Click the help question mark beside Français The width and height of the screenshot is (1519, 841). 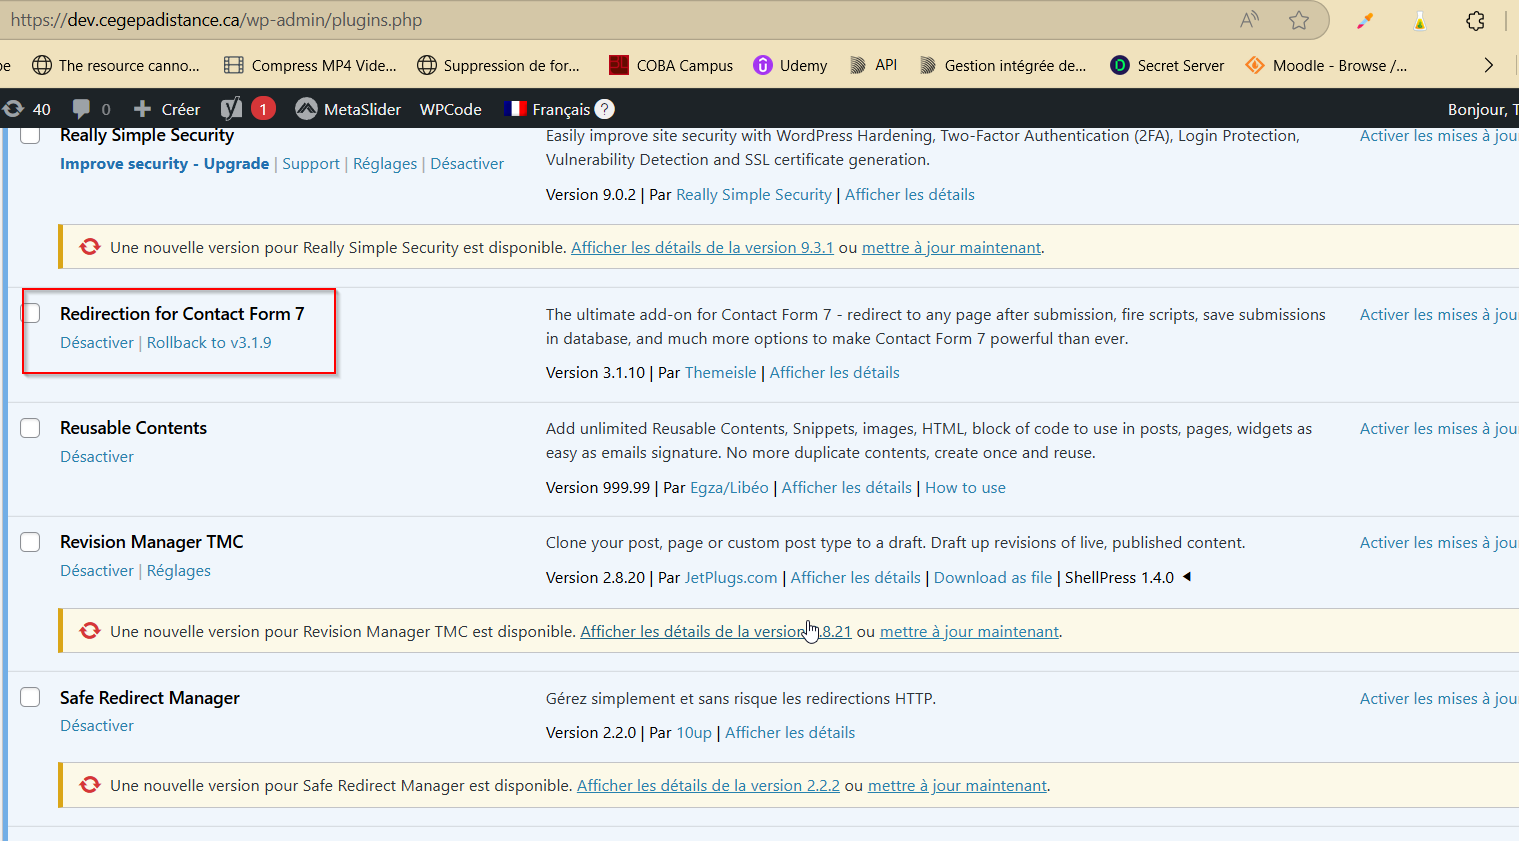coord(605,109)
